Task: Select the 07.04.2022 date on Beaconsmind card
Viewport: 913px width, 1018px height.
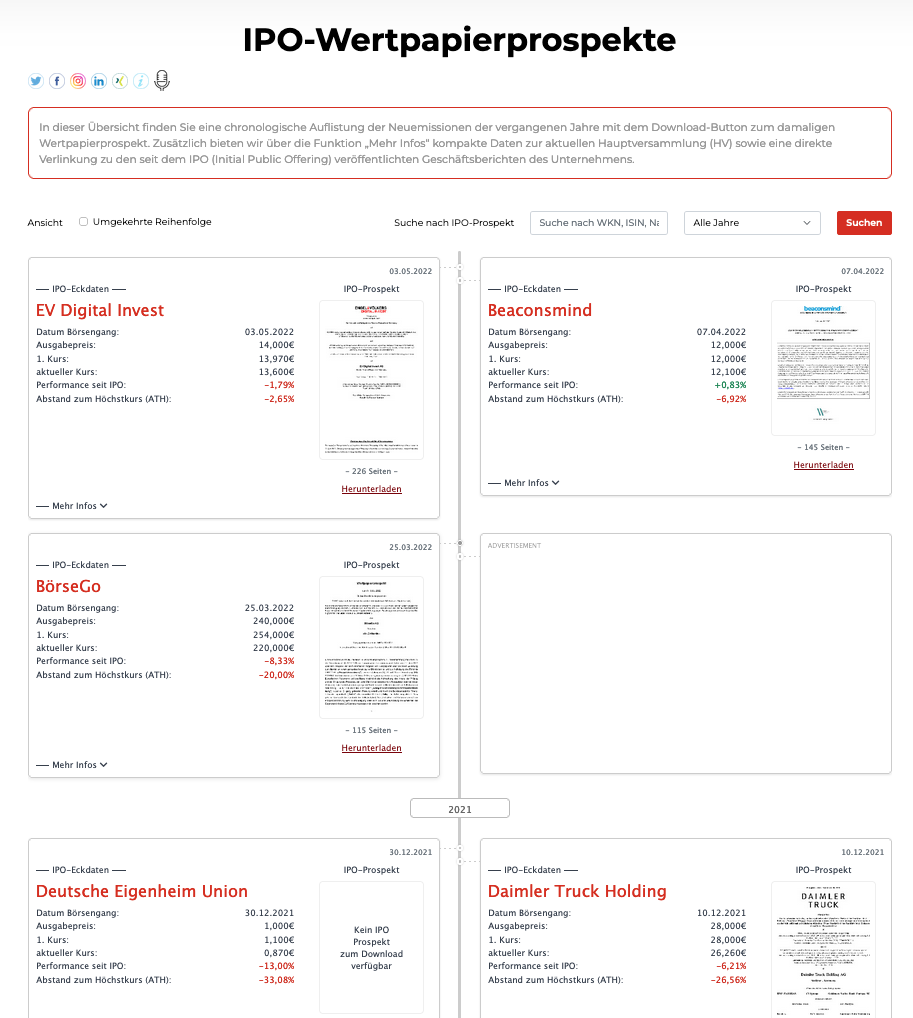Action: pyautogui.click(x=862, y=271)
